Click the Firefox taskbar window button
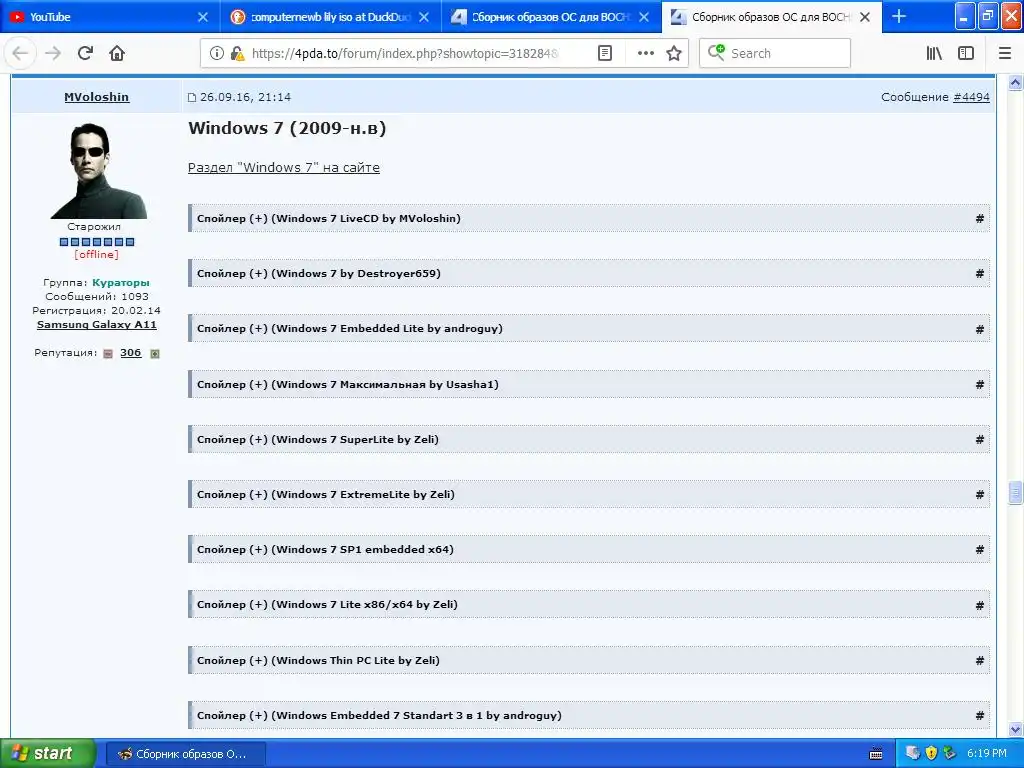This screenshot has width=1024, height=768. tap(185, 754)
